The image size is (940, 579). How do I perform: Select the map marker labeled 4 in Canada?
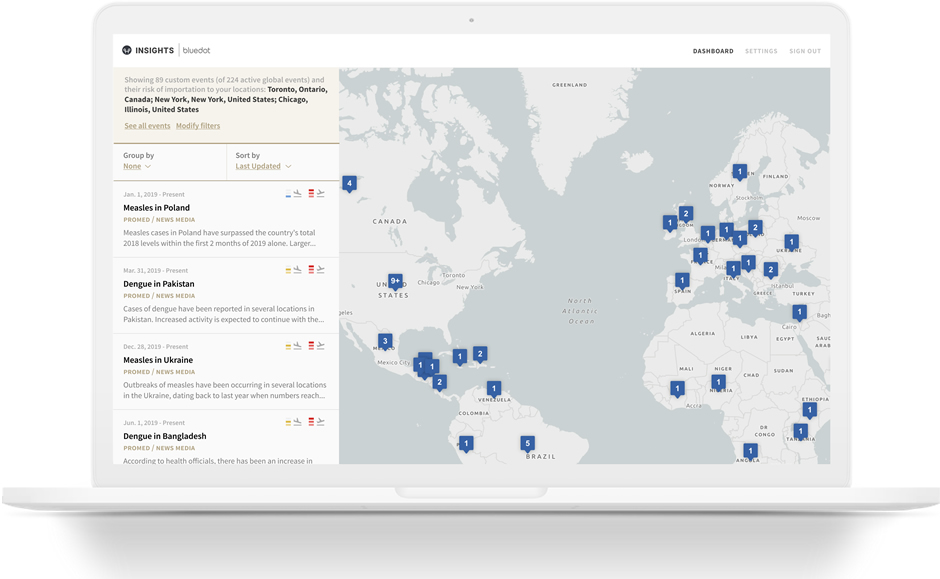[349, 183]
